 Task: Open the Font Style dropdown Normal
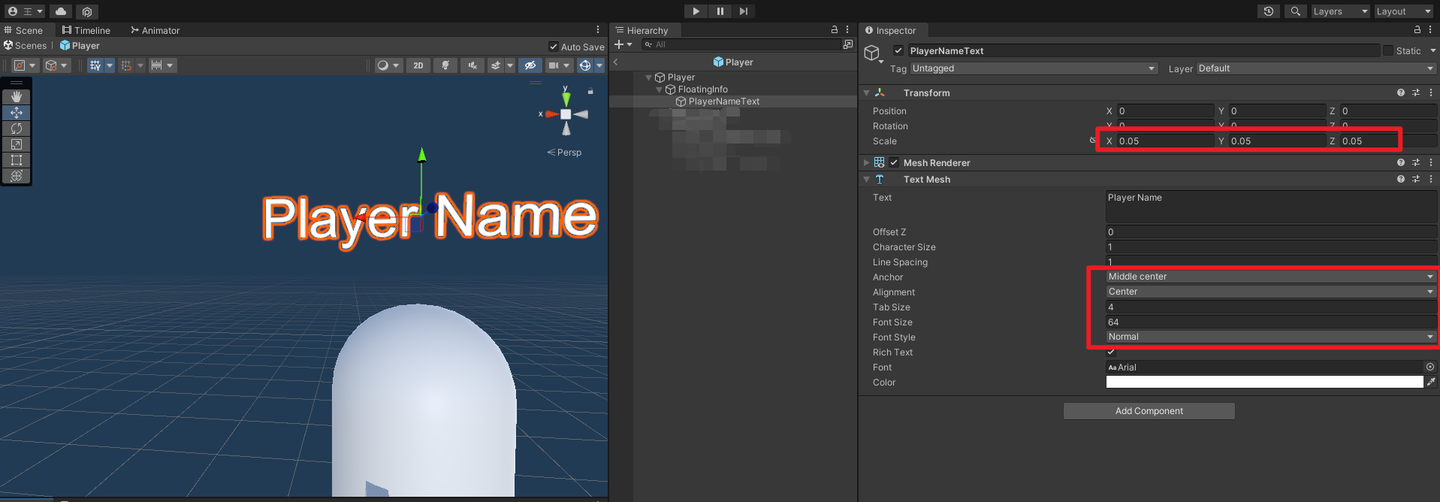point(1271,337)
